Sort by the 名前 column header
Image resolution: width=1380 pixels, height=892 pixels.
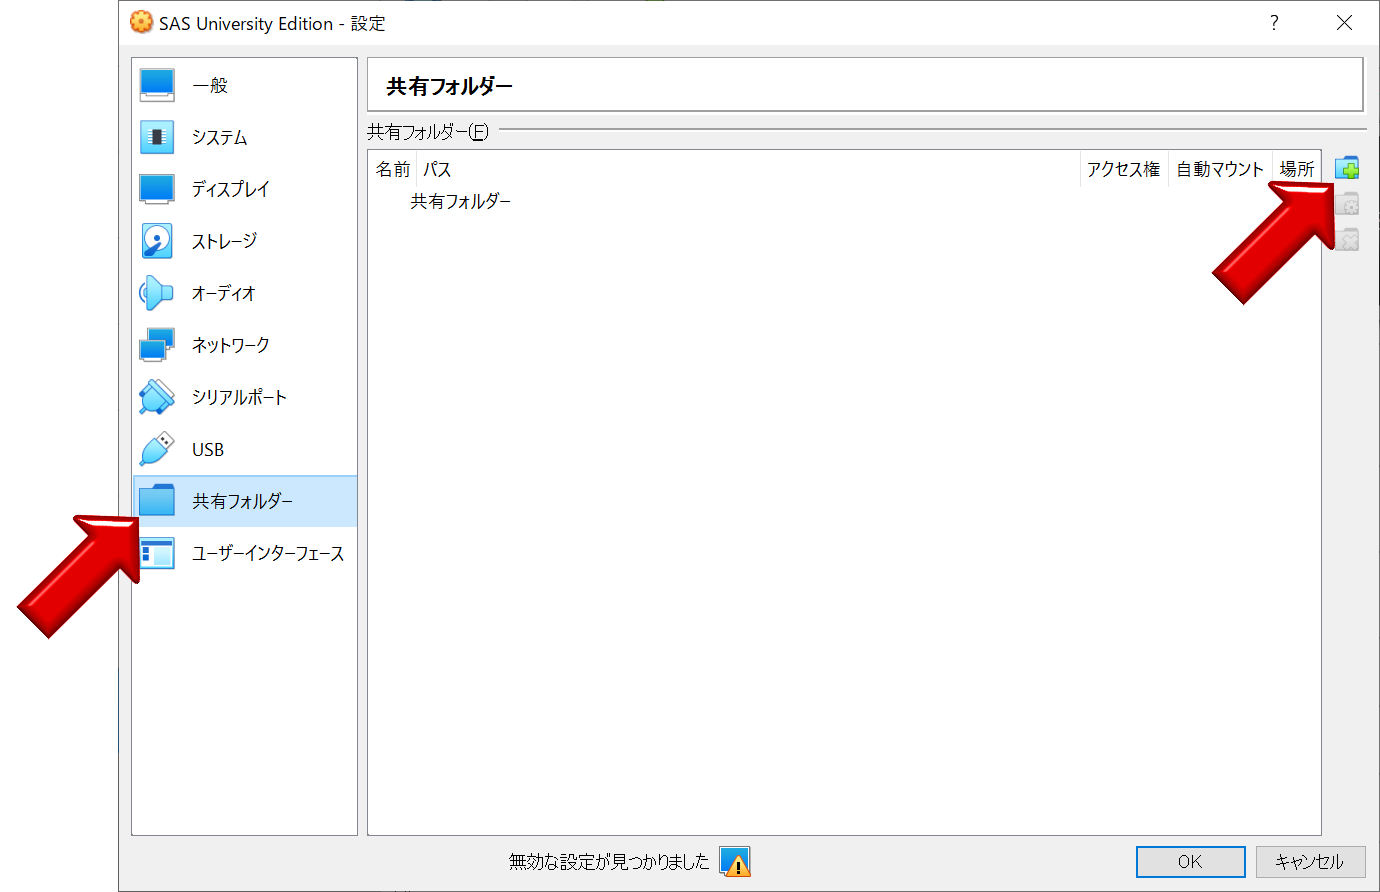(392, 170)
